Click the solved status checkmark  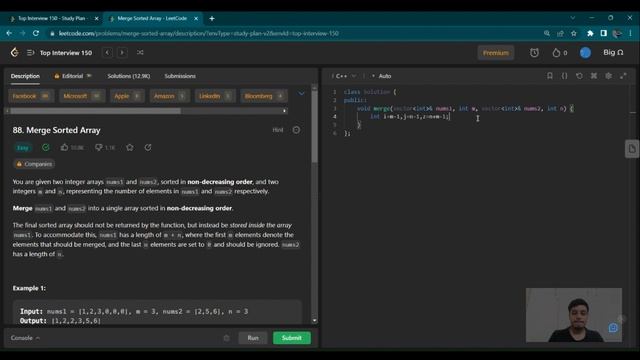pyautogui.click(x=46, y=147)
